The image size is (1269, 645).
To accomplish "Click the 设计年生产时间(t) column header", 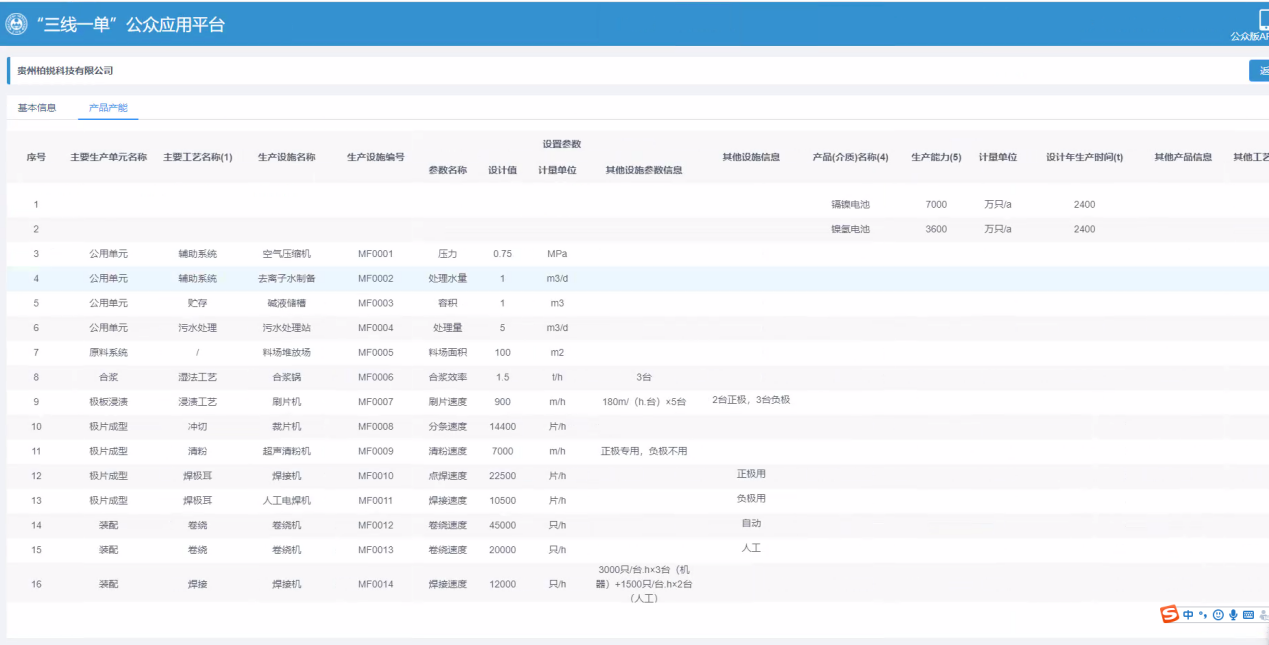I will (x=1084, y=157).
